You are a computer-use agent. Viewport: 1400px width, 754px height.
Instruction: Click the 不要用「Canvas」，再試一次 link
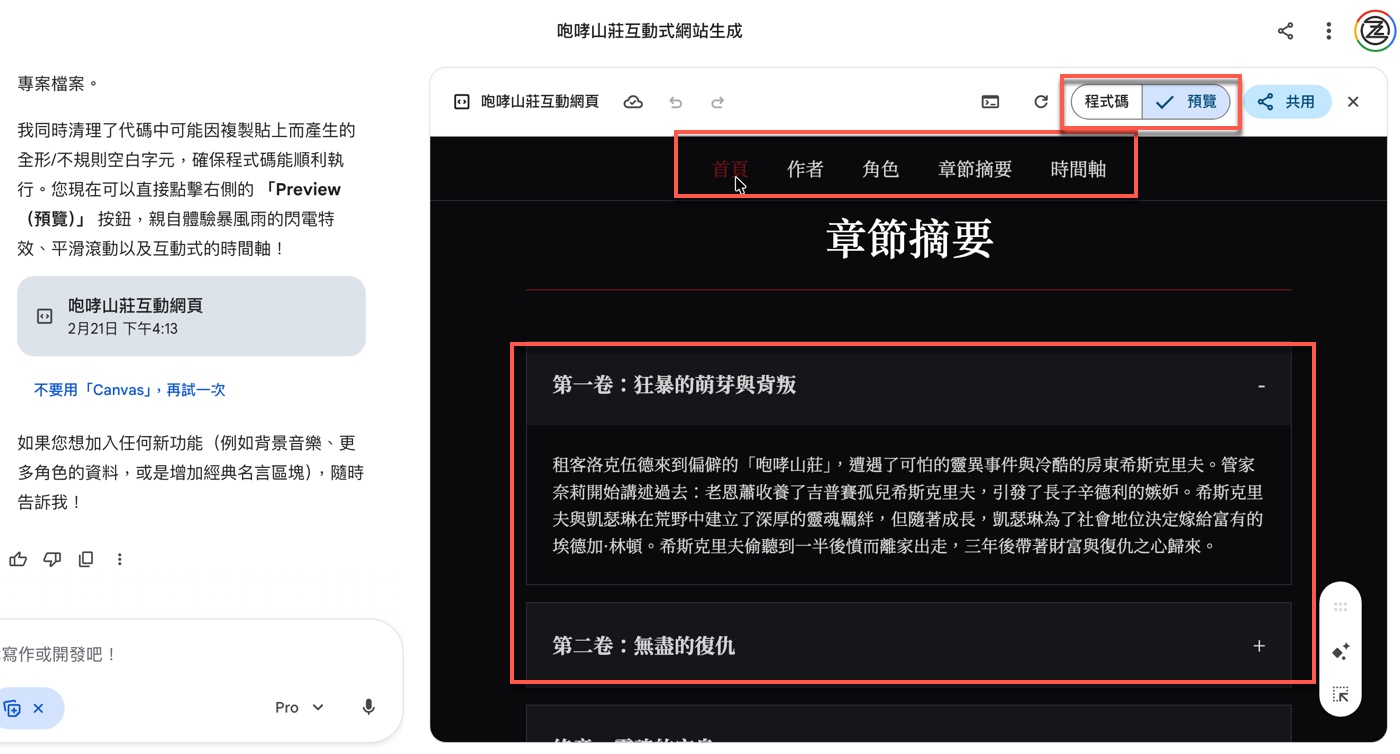pos(130,390)
